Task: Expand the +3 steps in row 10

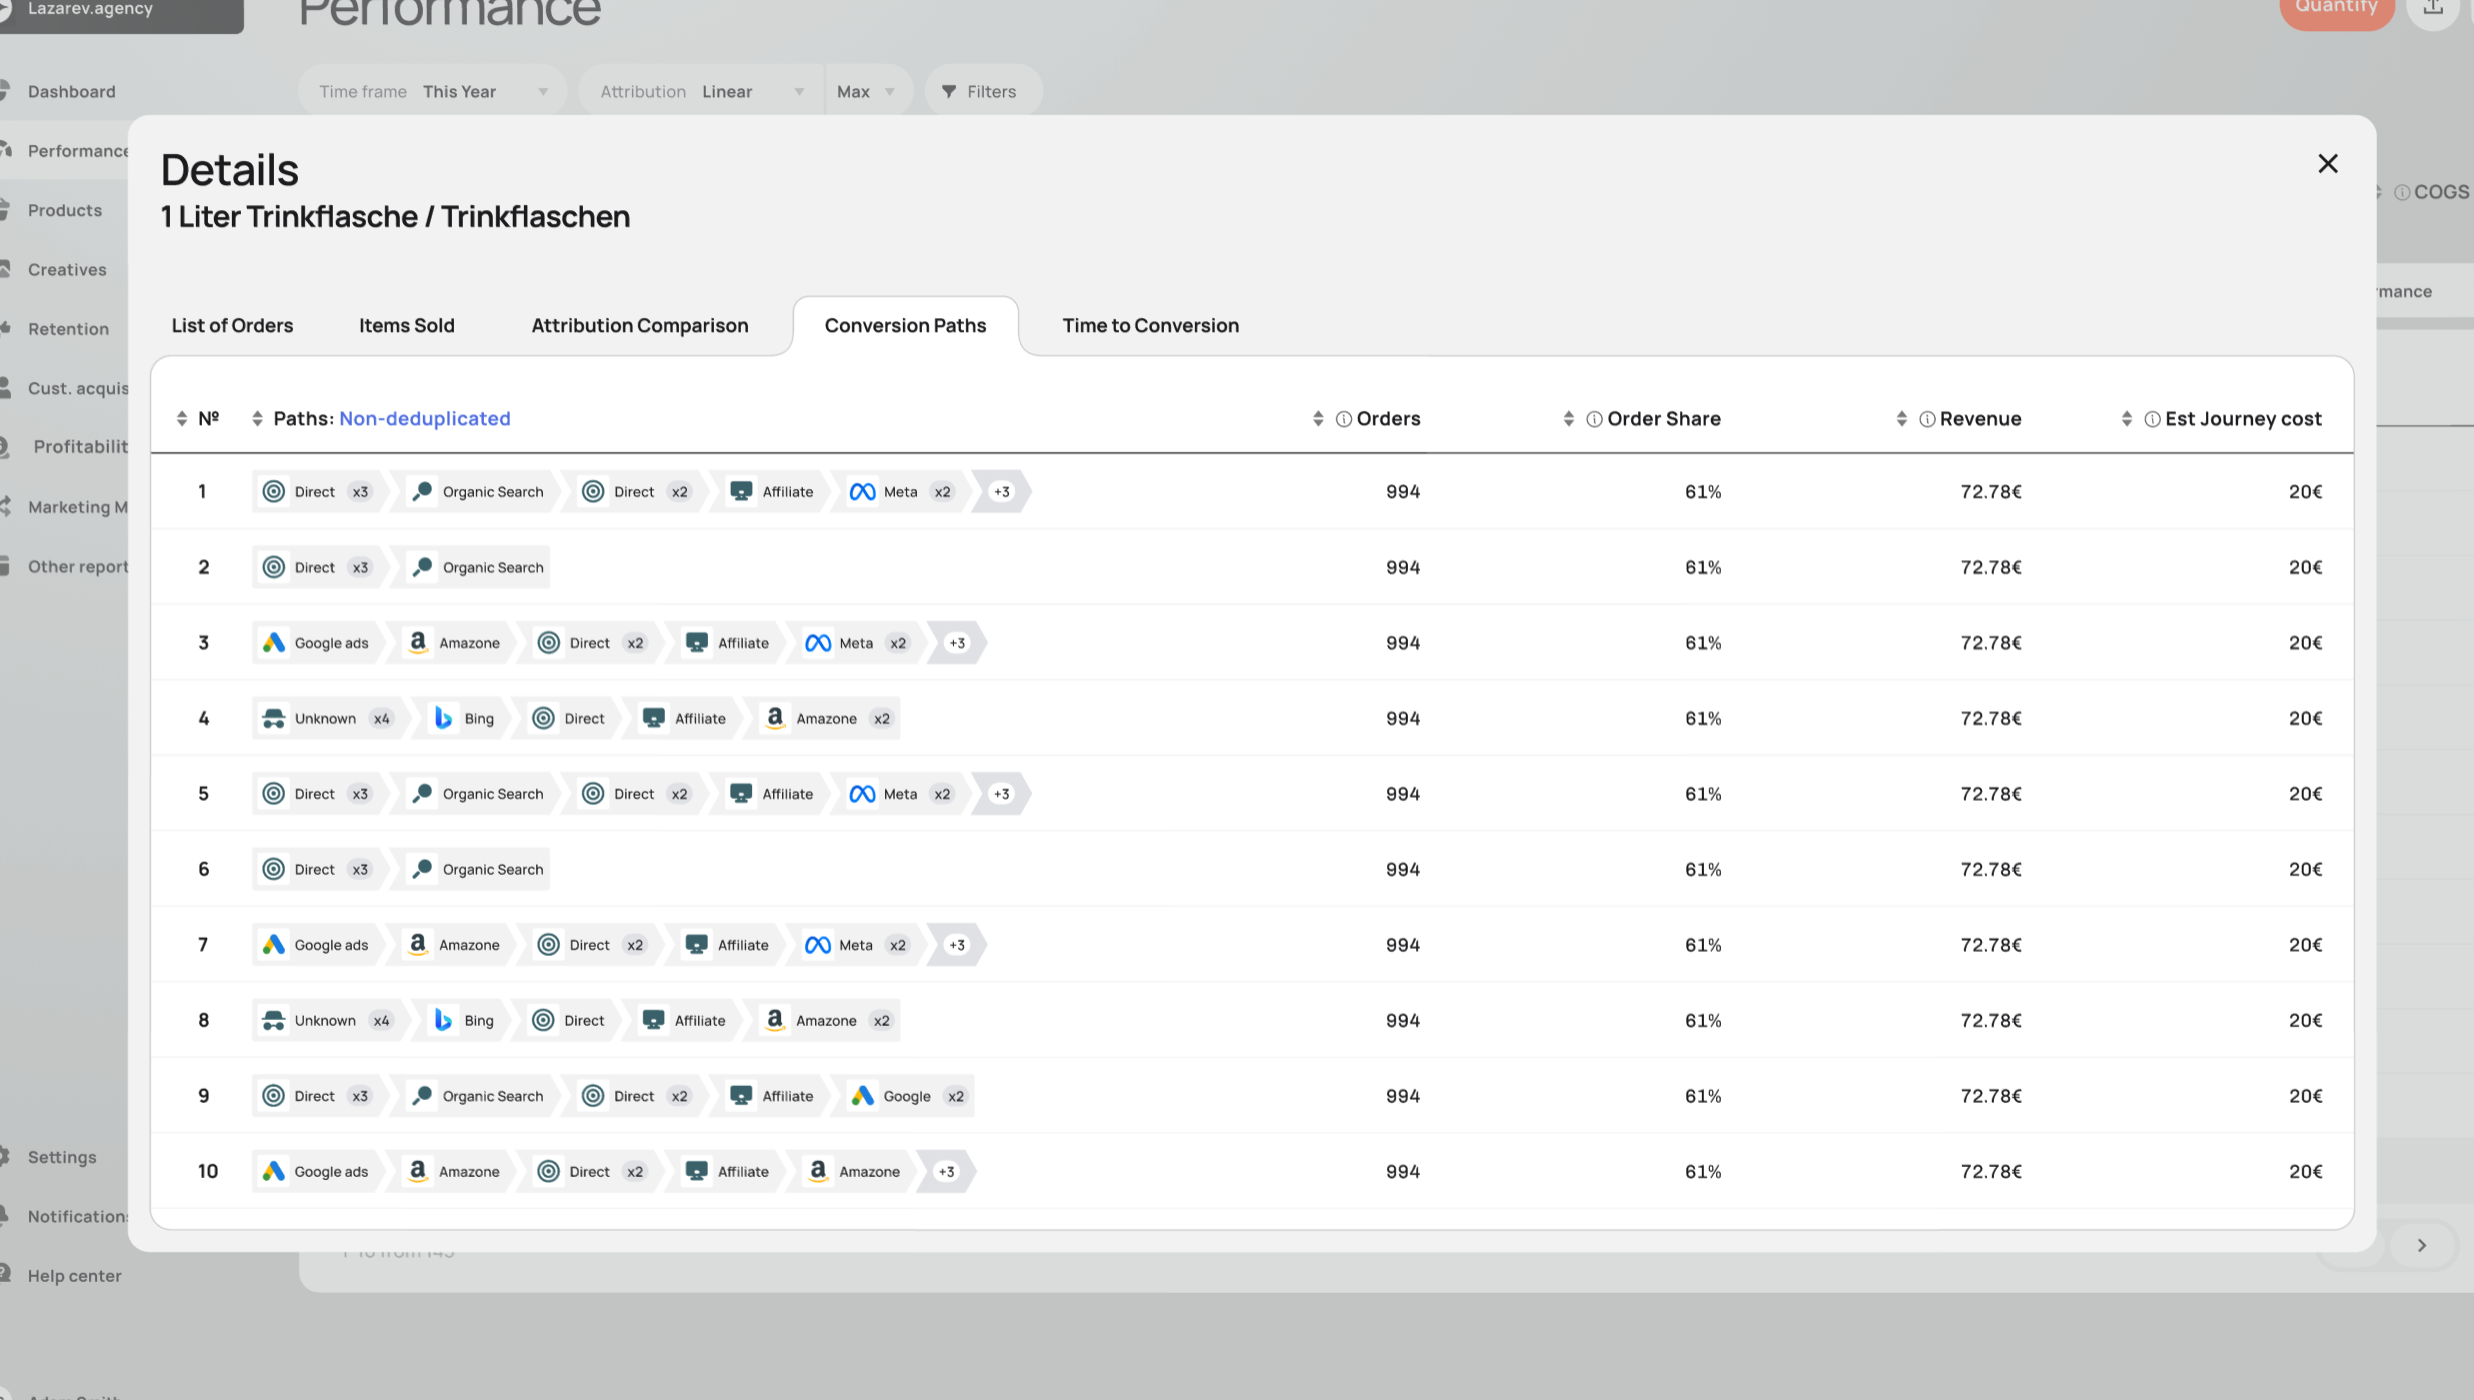Action: pyautogui.click(x=945, y=1171)
